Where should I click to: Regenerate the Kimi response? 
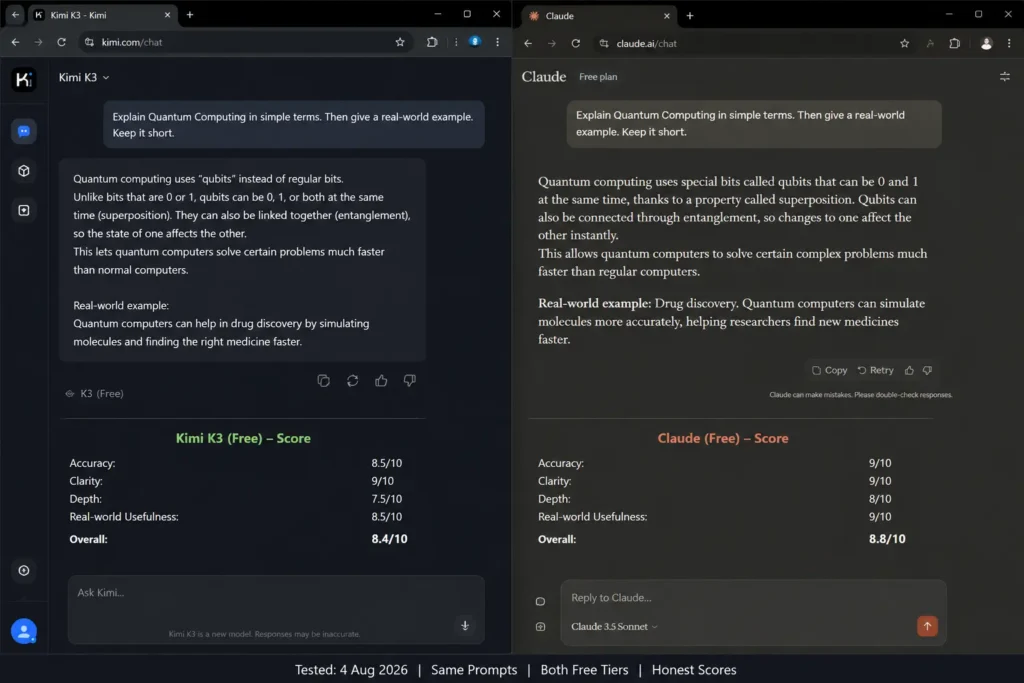click(353, 381)
